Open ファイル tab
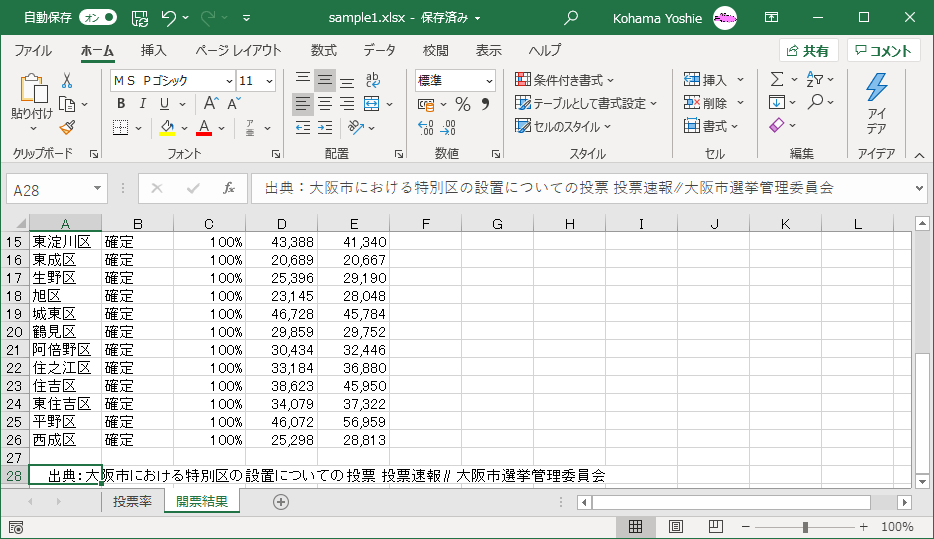Viewport: 934px width, 539px height. (x=33, y=51)
